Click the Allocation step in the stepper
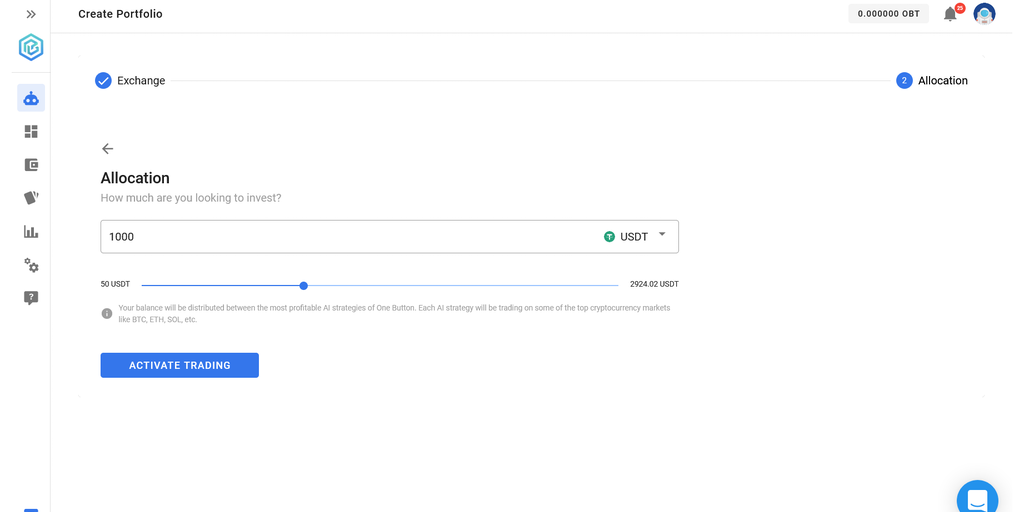Image resolution: width=1024 pixels, height=512 pixels. [932, 81]
